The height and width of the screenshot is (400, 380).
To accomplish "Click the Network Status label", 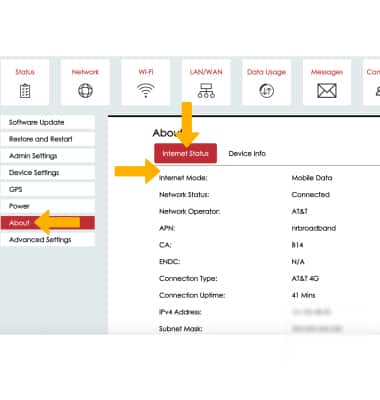I will (x=184, y=195).
